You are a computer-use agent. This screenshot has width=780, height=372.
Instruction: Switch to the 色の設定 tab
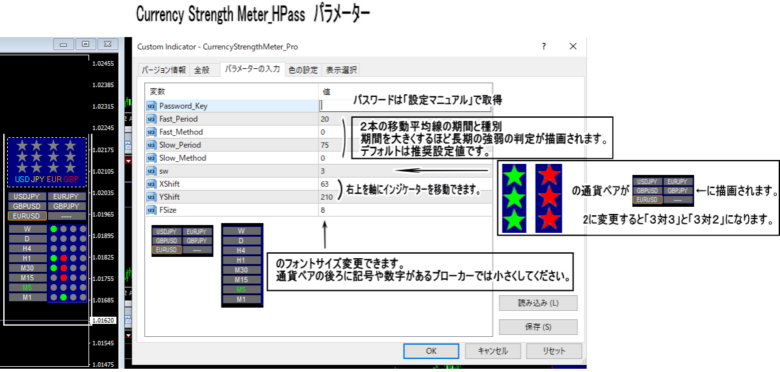pos(303,70)
